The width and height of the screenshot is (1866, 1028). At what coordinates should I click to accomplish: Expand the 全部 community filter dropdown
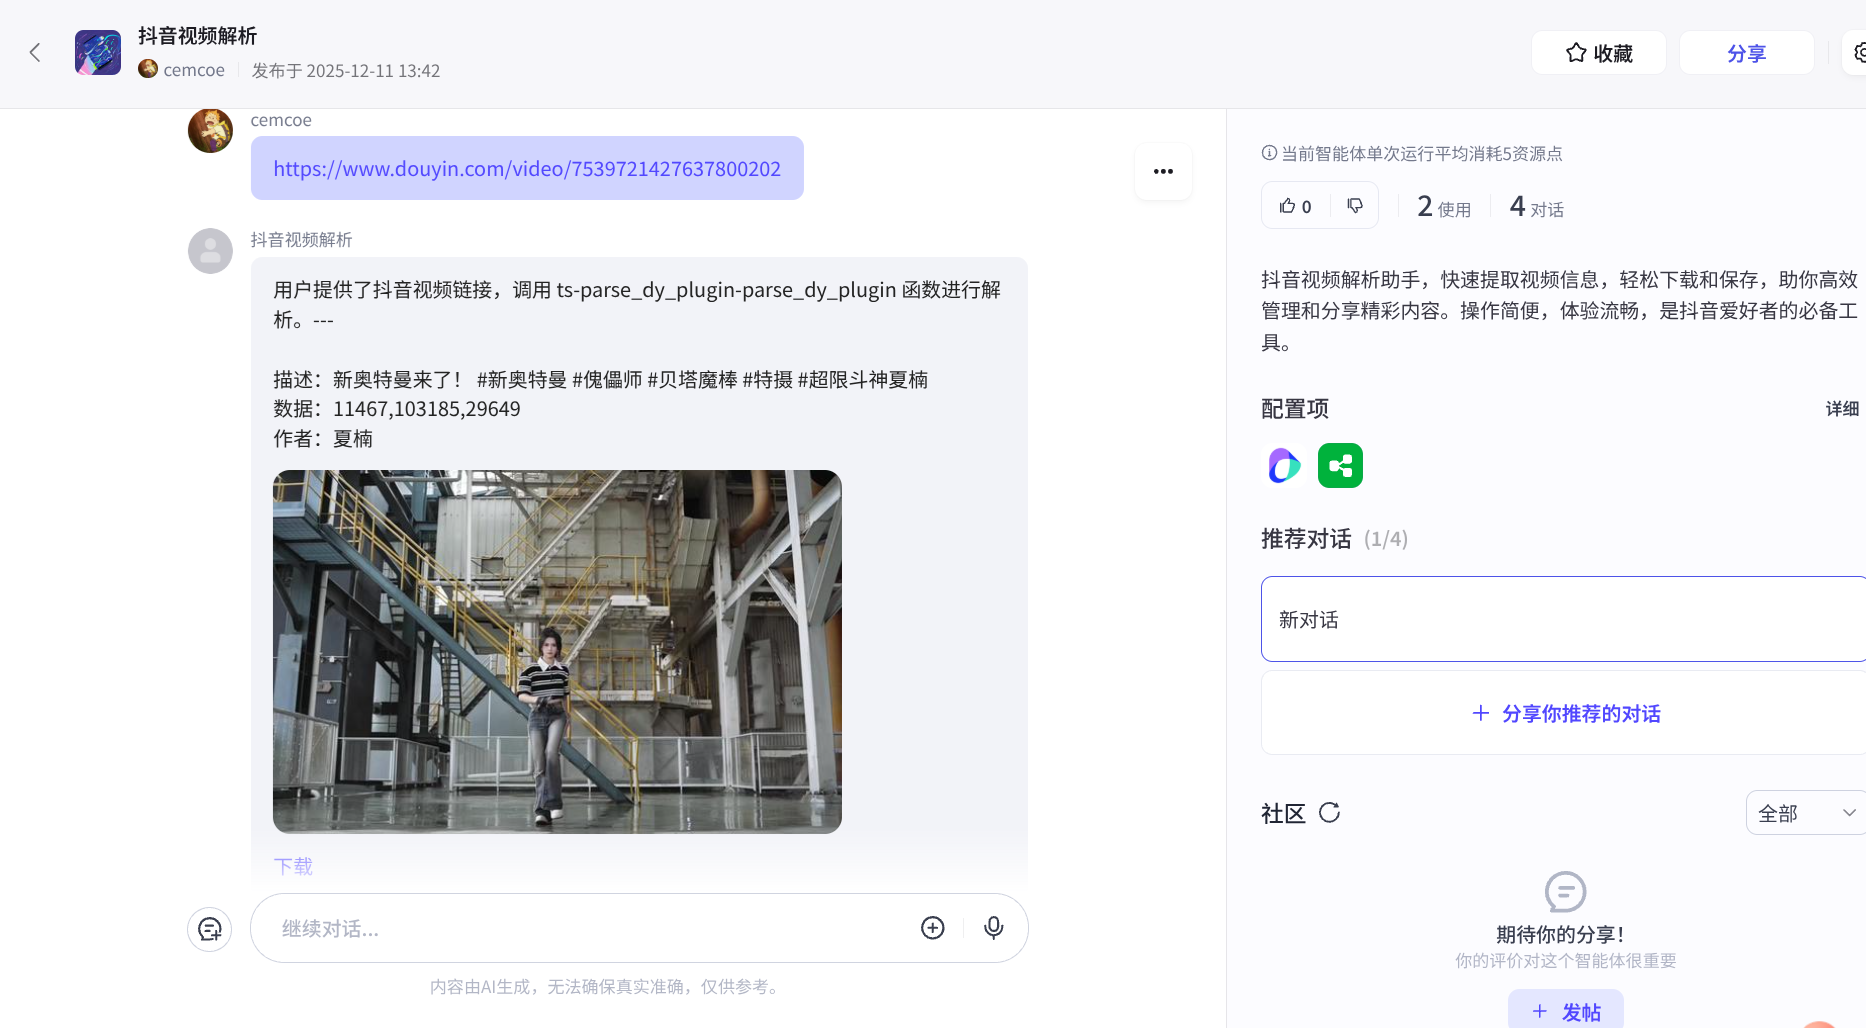[1804, 812]
